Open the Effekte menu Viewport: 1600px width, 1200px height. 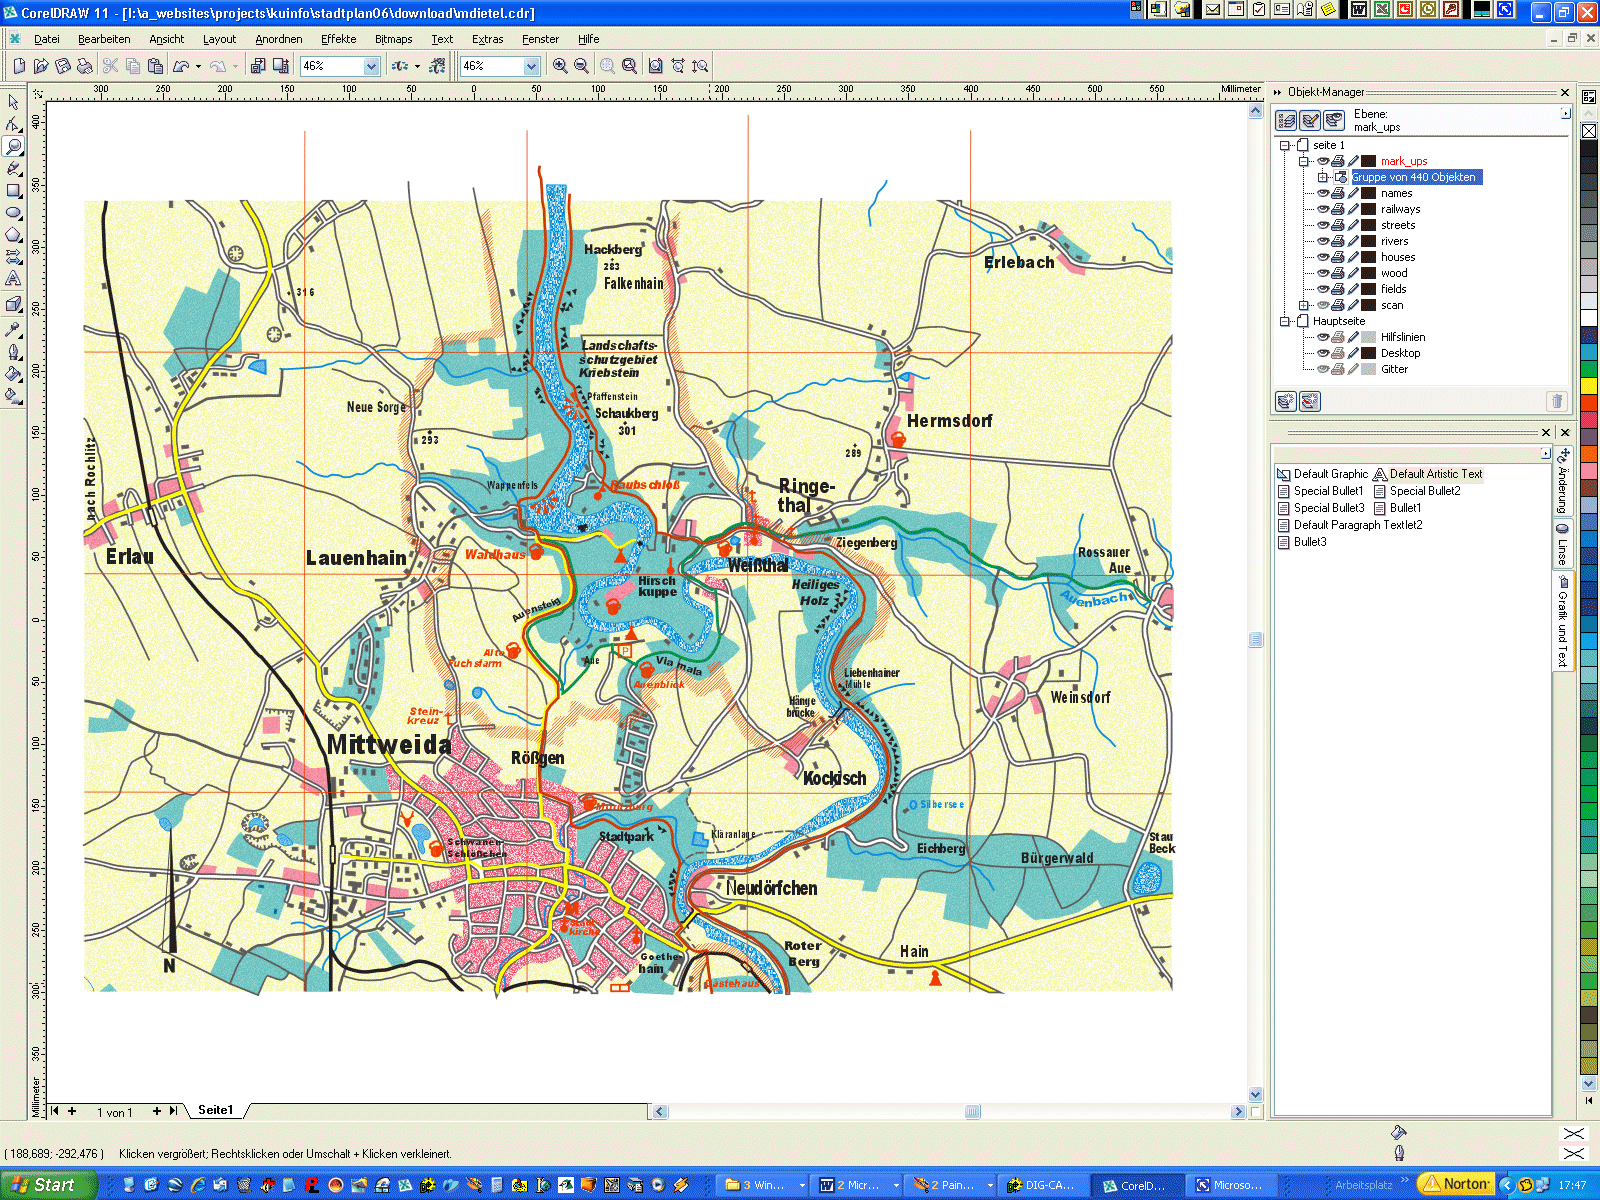(338, 39)
